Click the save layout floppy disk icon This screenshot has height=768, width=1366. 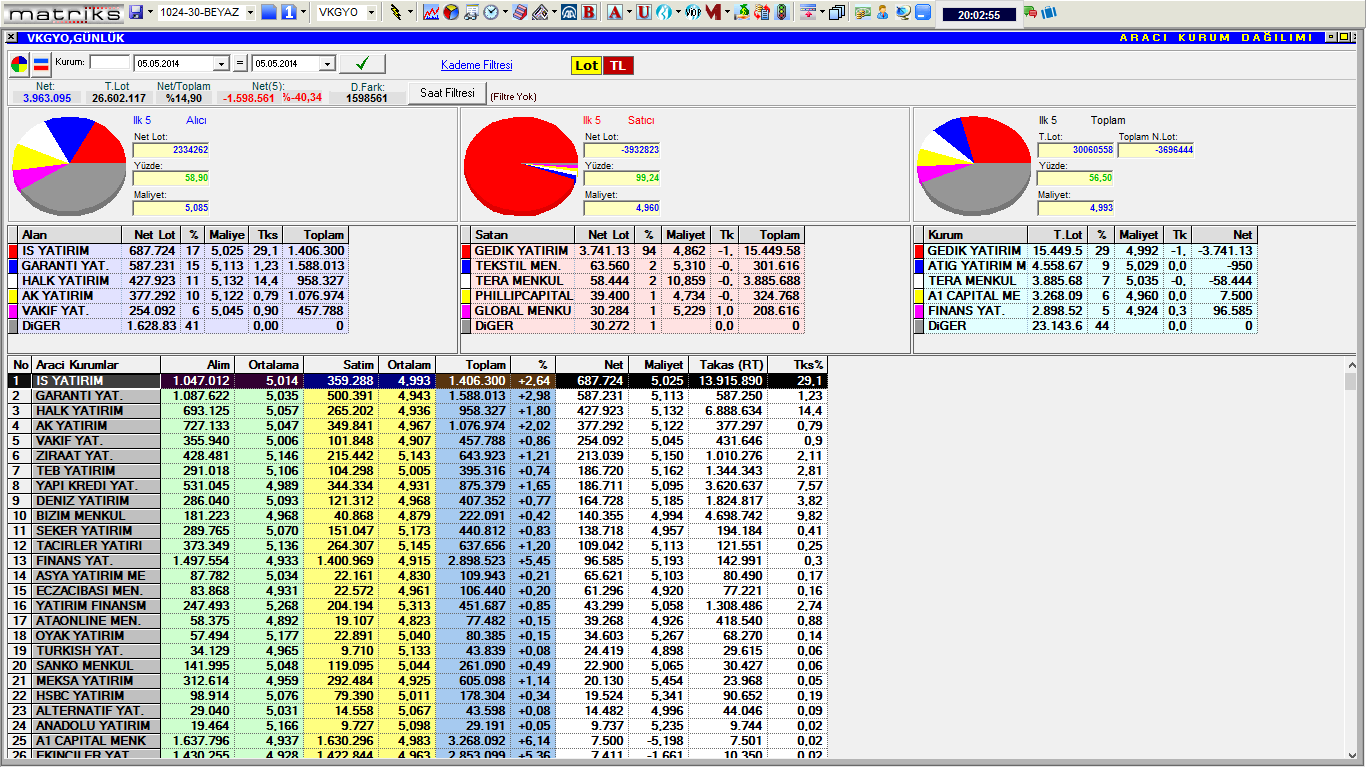(136, 12)
